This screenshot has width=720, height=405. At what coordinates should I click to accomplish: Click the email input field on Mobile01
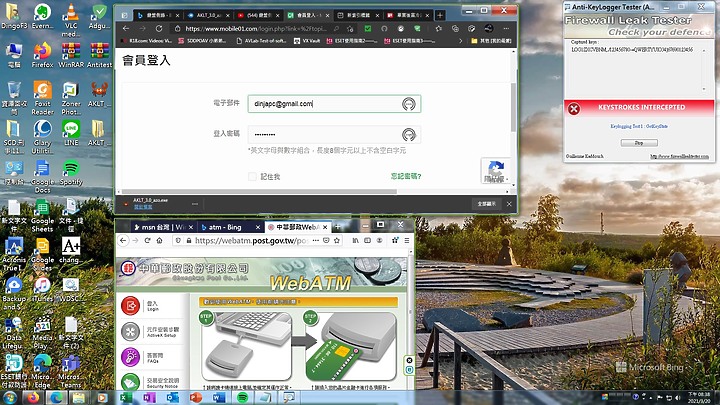coord(334,104)
